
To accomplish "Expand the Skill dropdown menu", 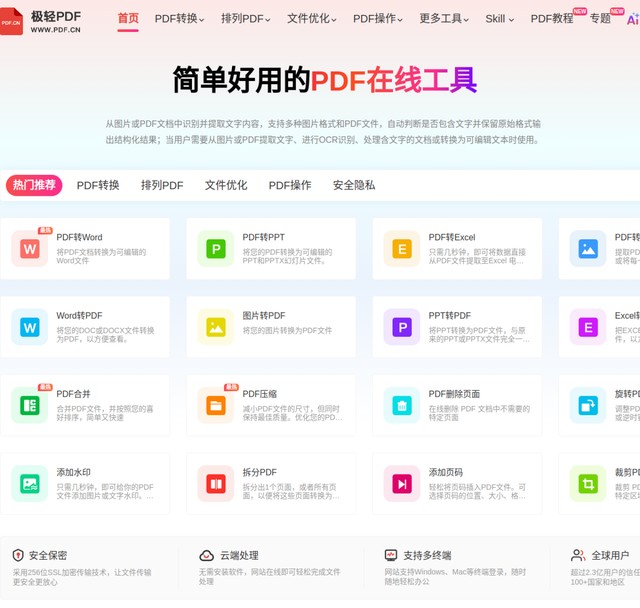I will (500, 19).
